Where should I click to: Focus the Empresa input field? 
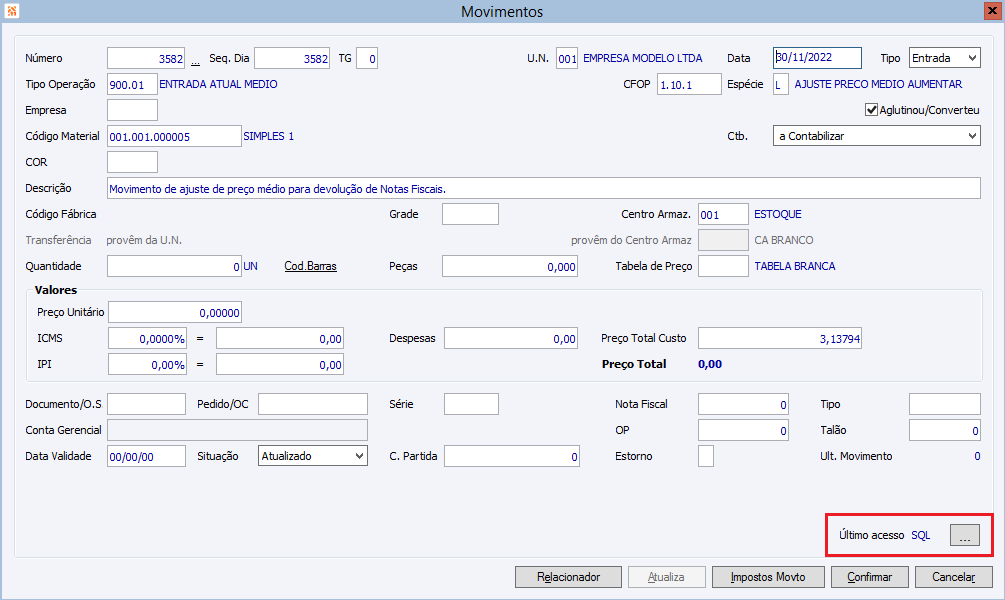click(132, 110)
